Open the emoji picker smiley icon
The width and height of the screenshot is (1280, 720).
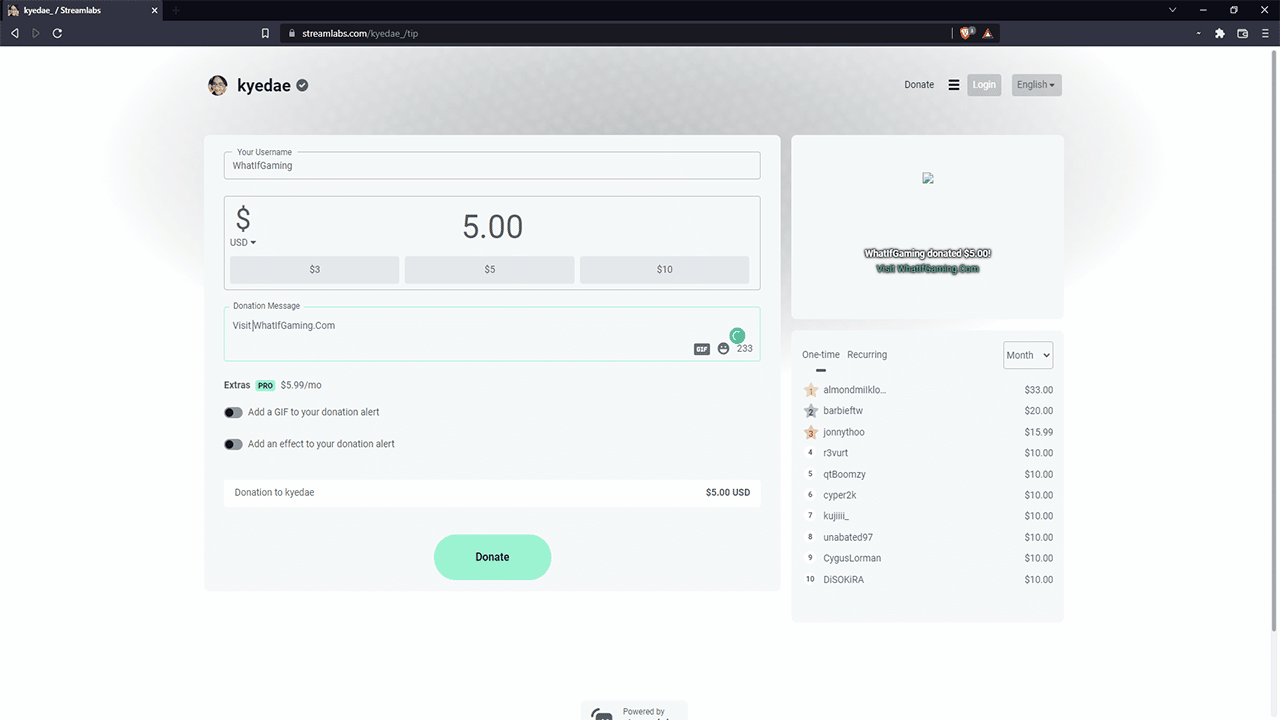coord(724,349)
